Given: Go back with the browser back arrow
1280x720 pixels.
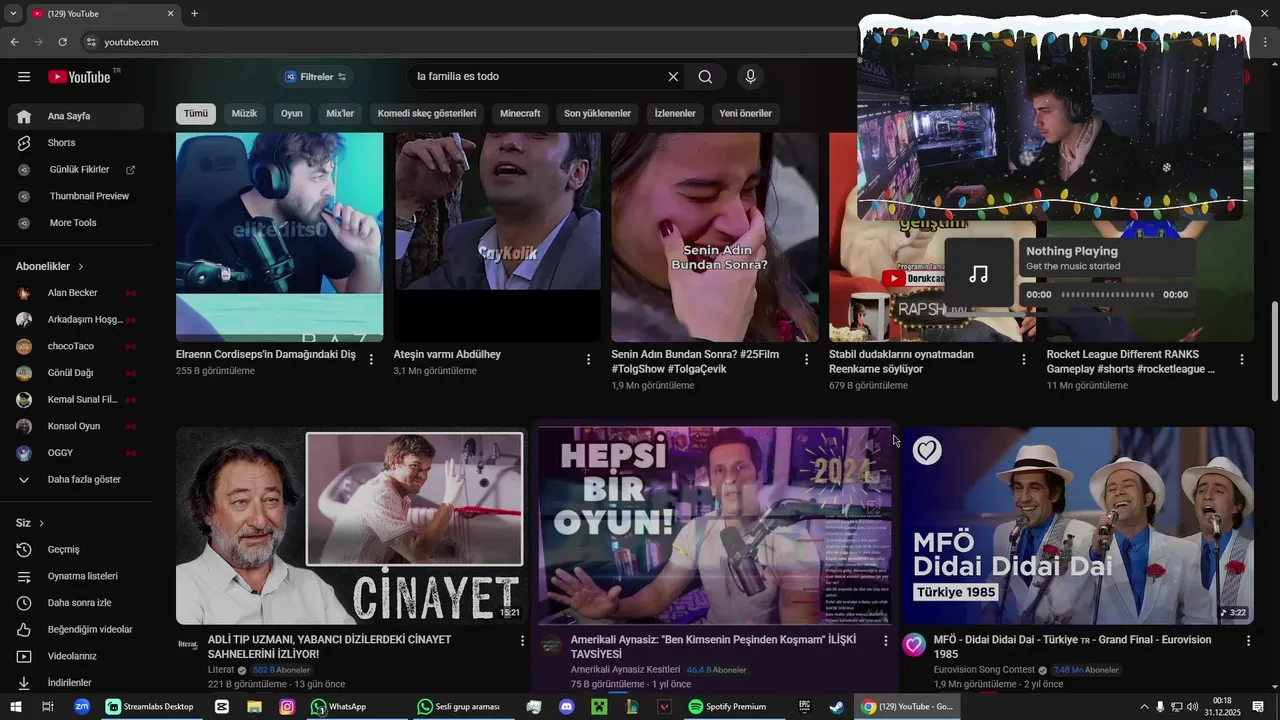Looking at the screenshot, I should [14, 42].
